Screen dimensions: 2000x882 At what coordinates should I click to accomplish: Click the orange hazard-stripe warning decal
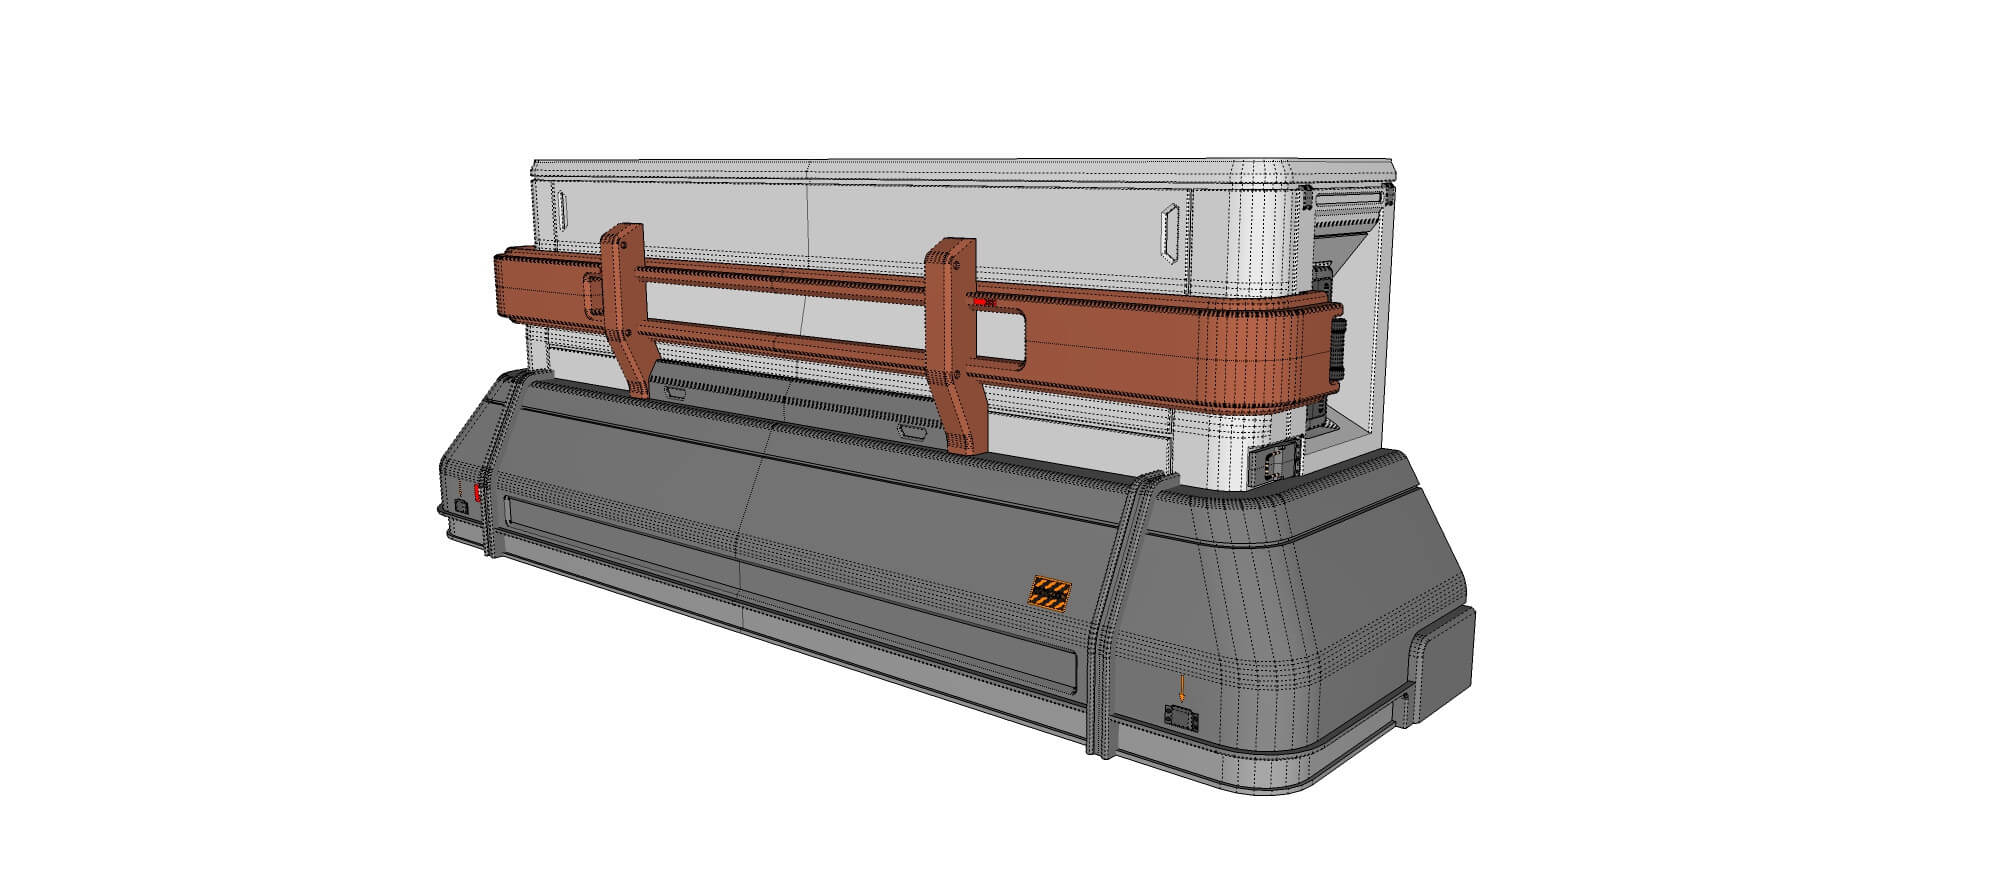1050,592
